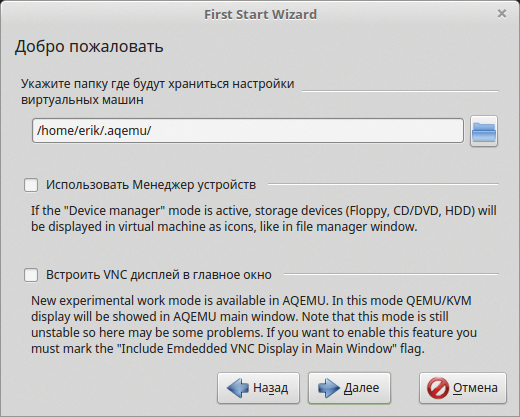Enable the Использовать Менеджер устройств checkbox
The width and height of the screenshot is (520, 417).
click(x=31, y=185)
